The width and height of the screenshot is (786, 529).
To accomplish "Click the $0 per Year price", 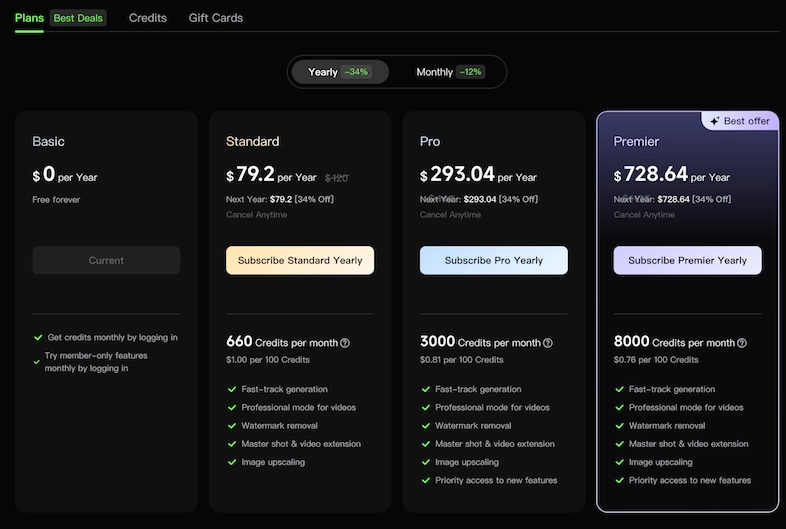I will [65, 174].
